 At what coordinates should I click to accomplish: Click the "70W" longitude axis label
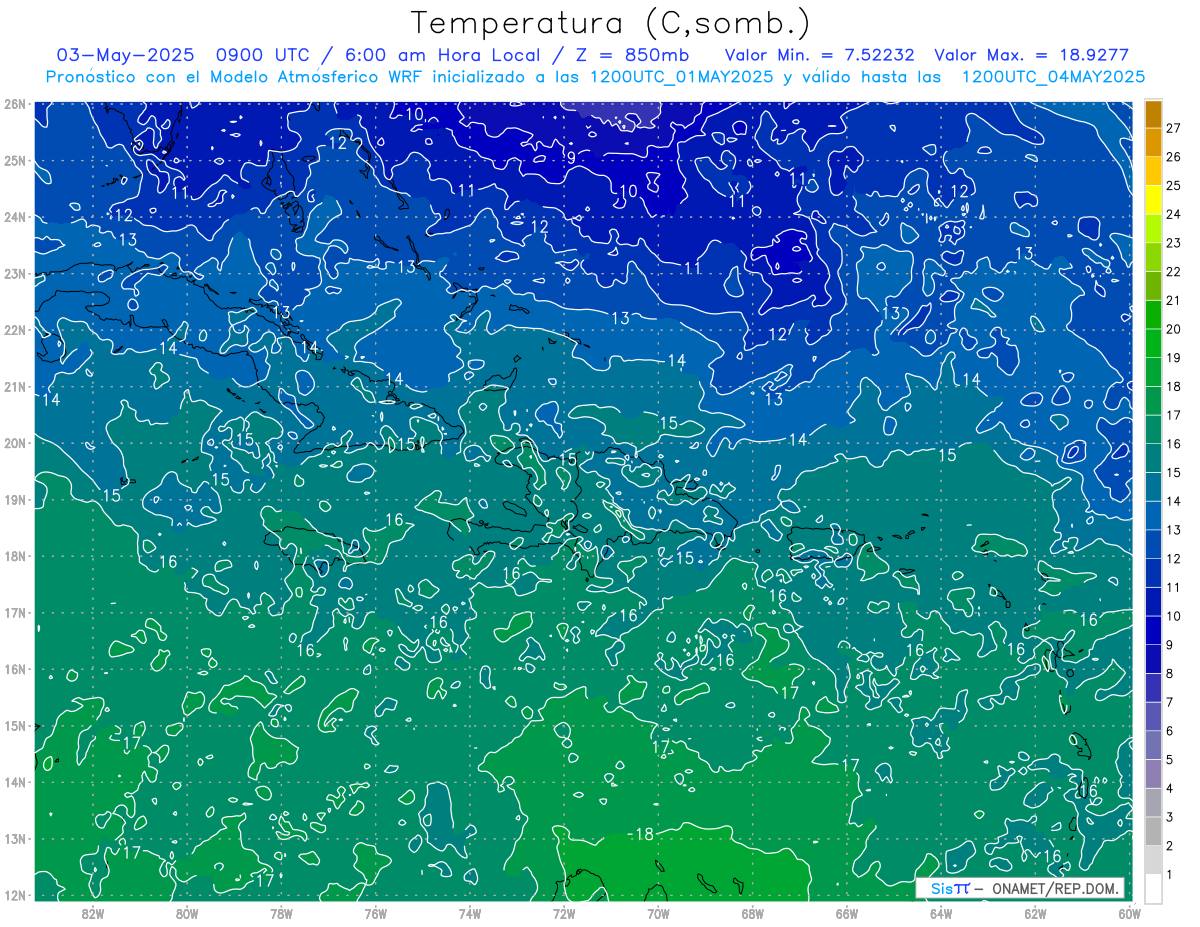658,912
